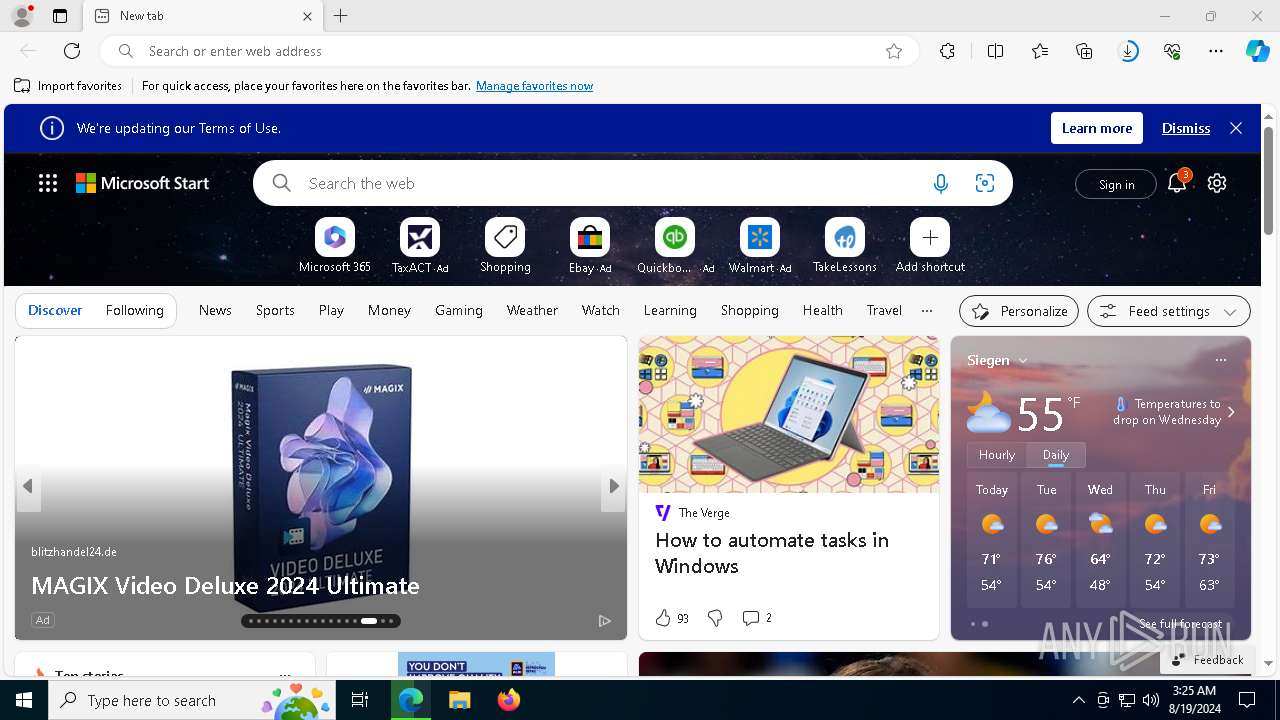
Task: Open Microsoft Start settings gear
Action: click(x=1217, y=183)
